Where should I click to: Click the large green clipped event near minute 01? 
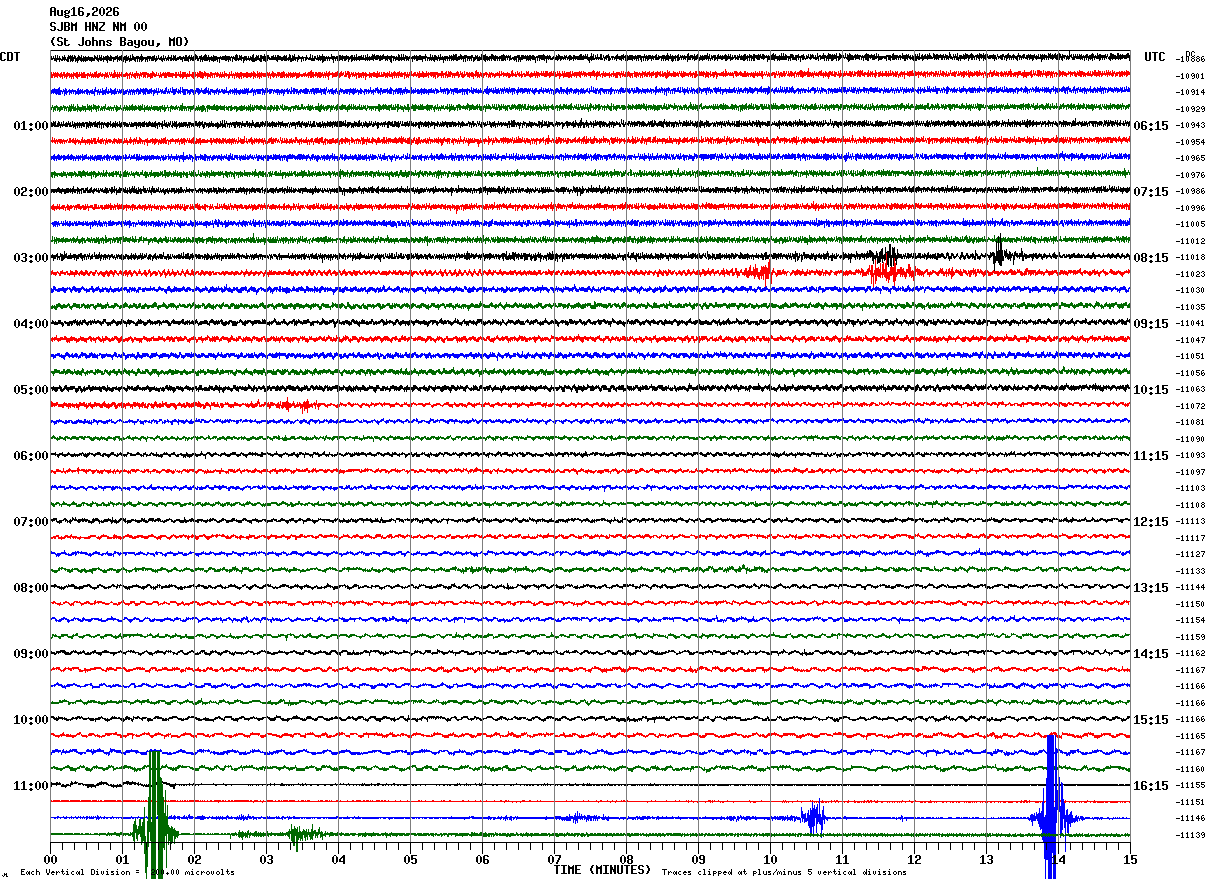point(154,815)
